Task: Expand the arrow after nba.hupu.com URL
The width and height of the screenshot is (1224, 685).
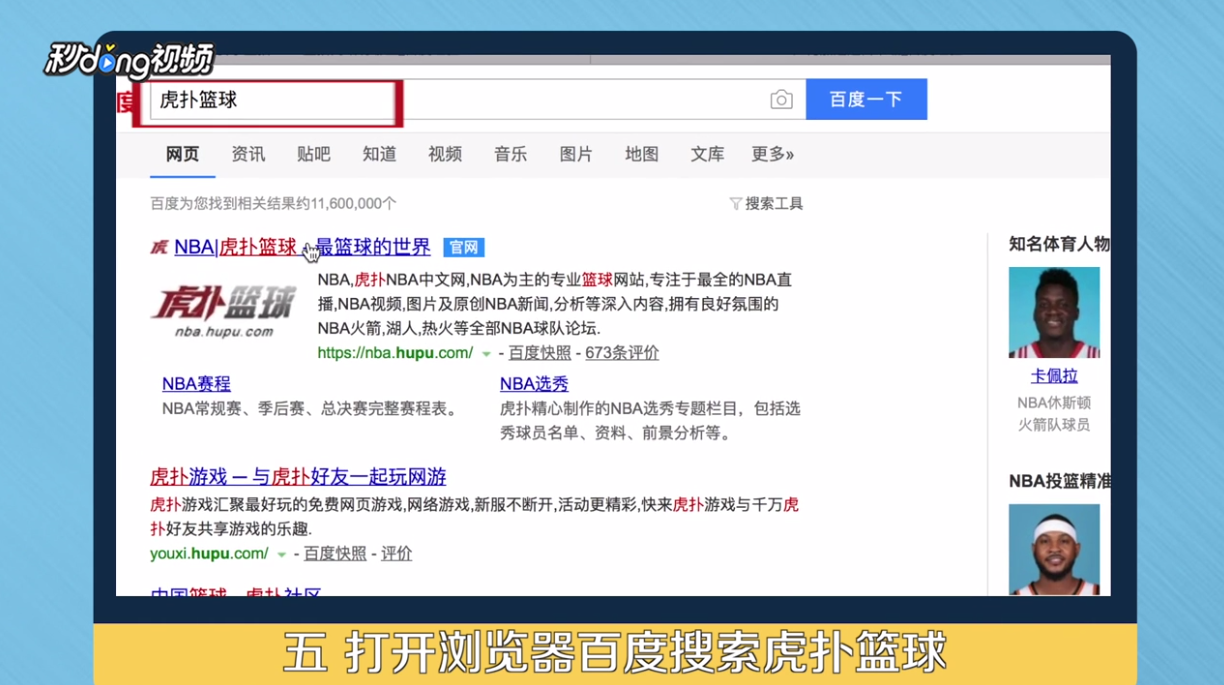Action: tap(487, 354)
